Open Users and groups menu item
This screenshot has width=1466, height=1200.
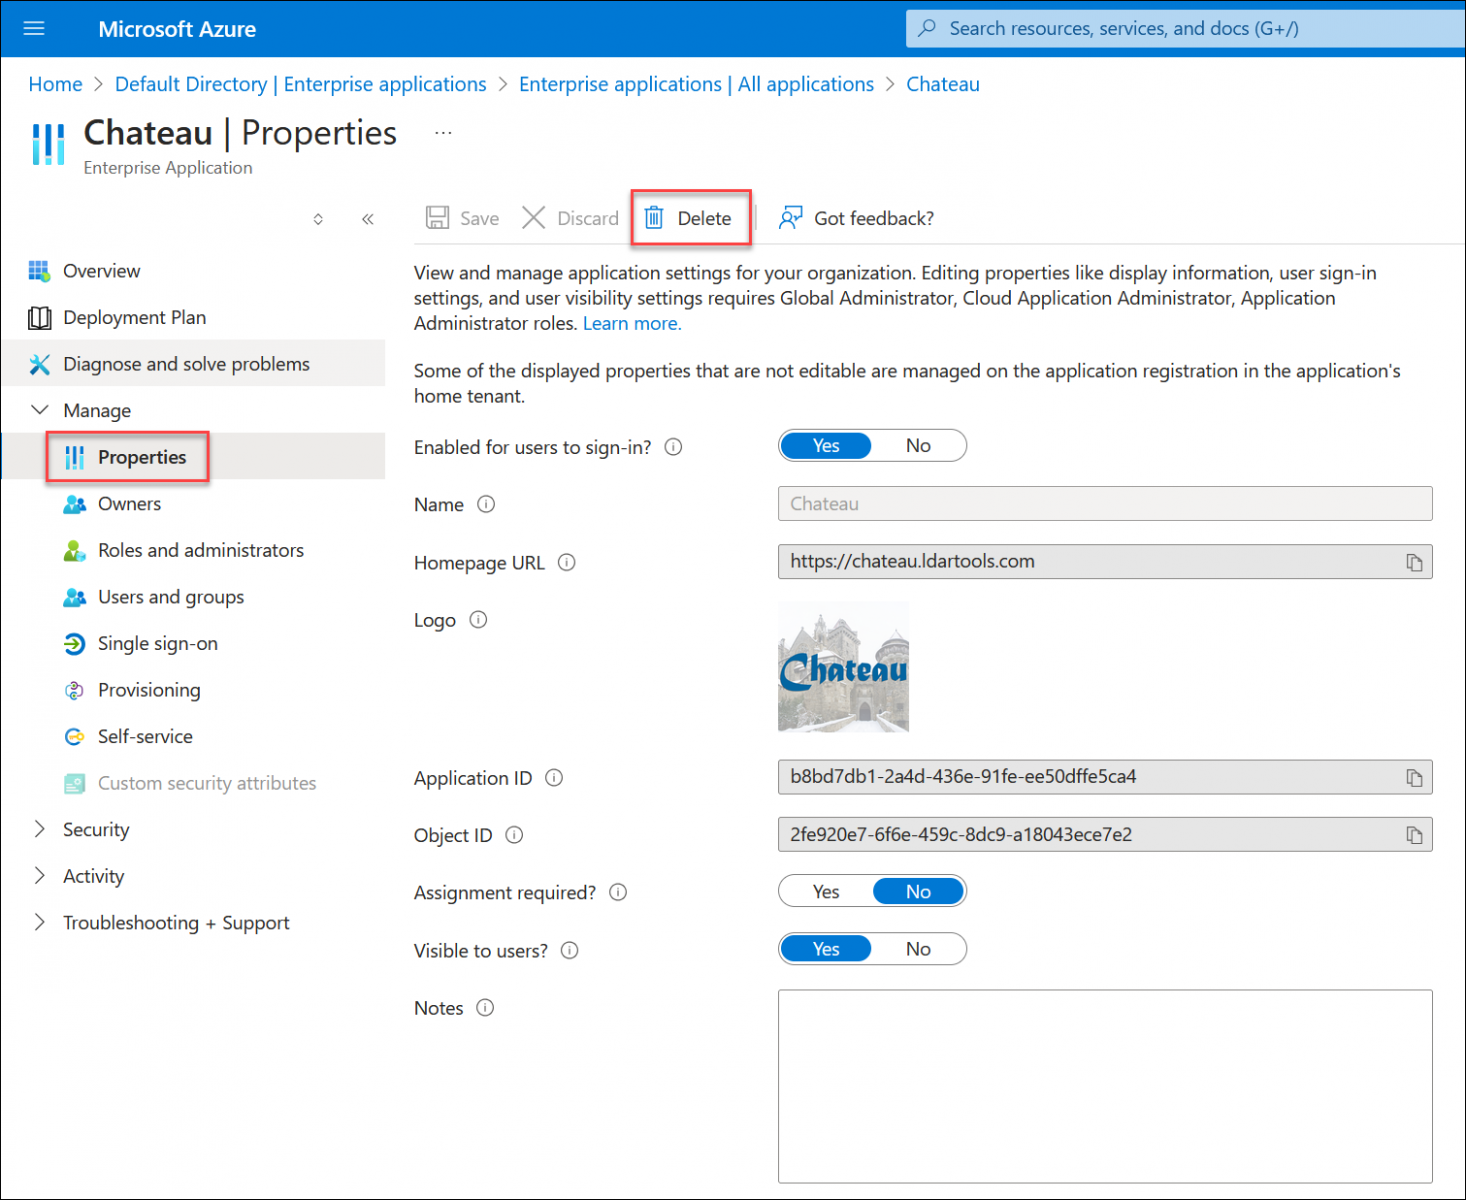click(170, 597)
